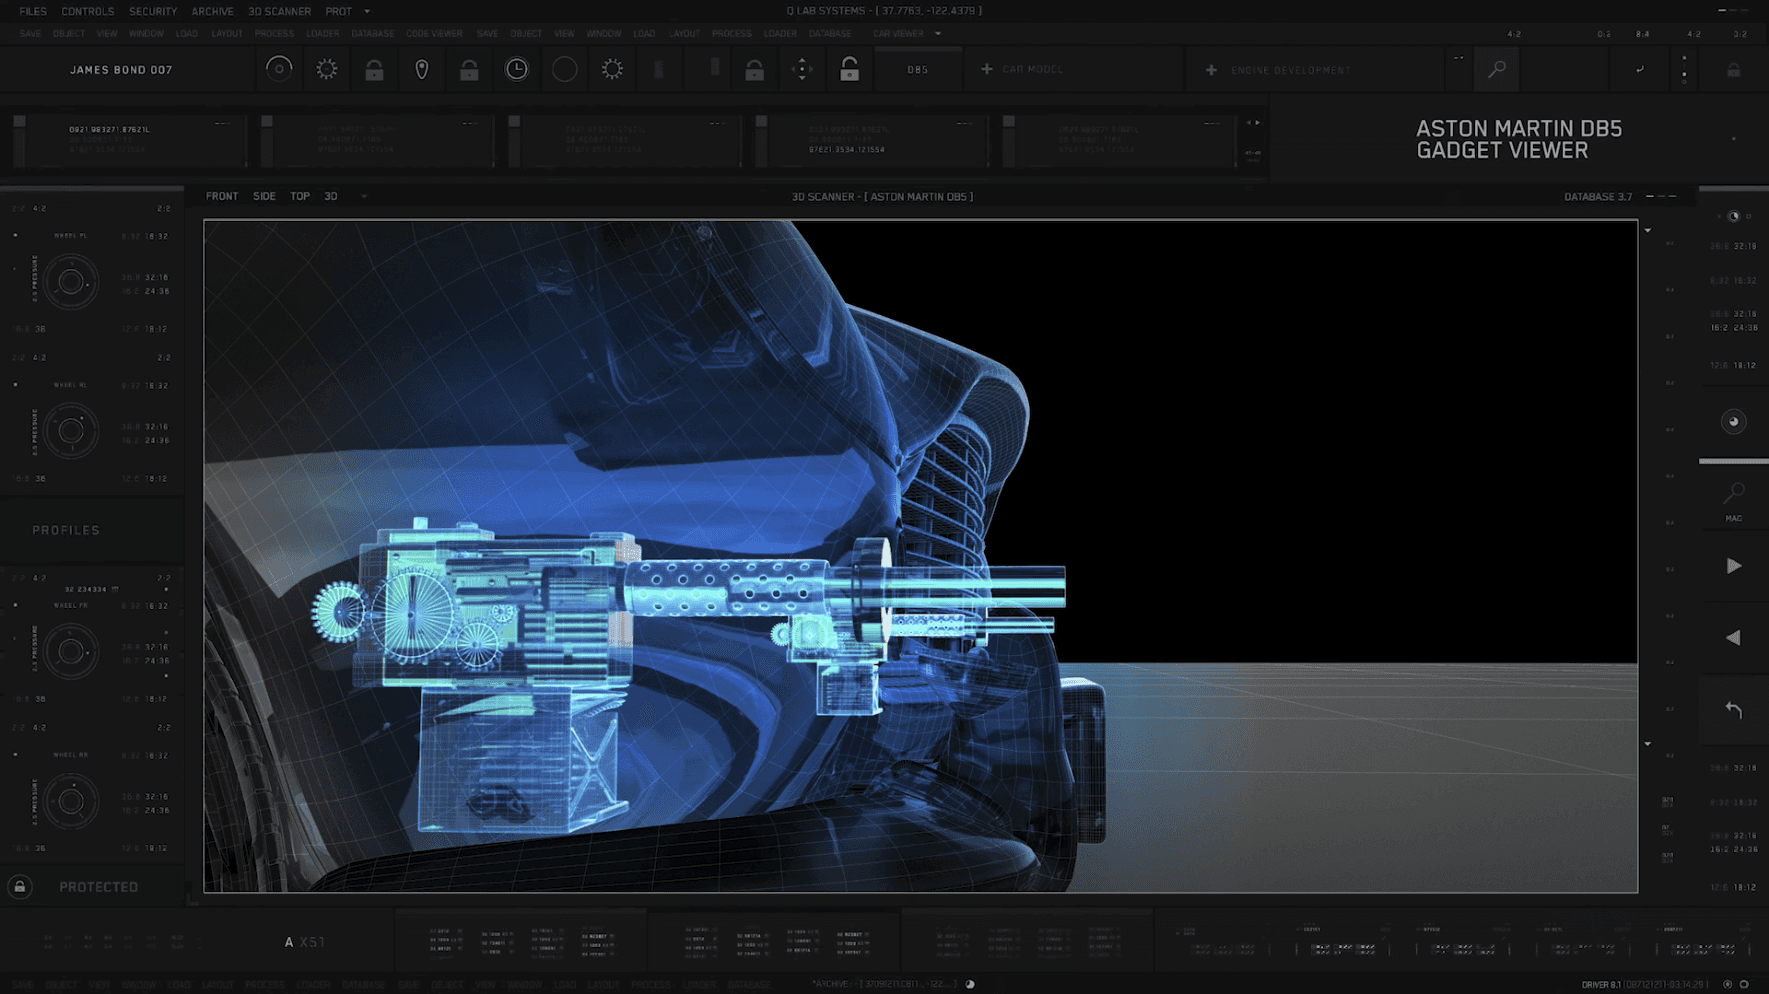The image size is (1769, 994).
Task: Click the four-way move arrows icon
Action: [x=802, y=69]
